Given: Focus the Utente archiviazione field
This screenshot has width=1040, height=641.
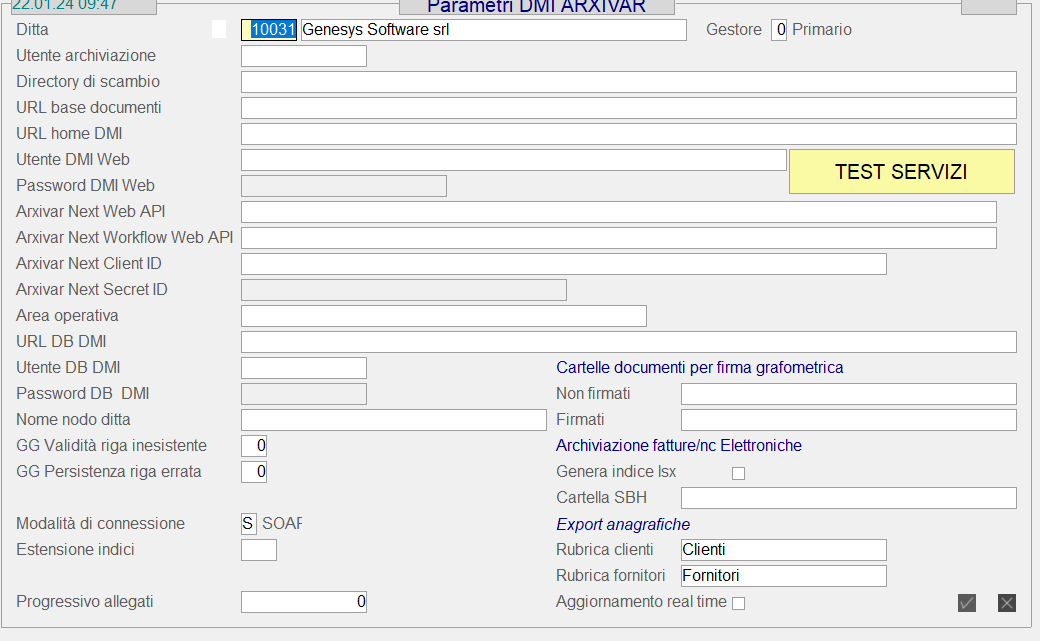Looking at the screenshot, I should pos(304,56).
